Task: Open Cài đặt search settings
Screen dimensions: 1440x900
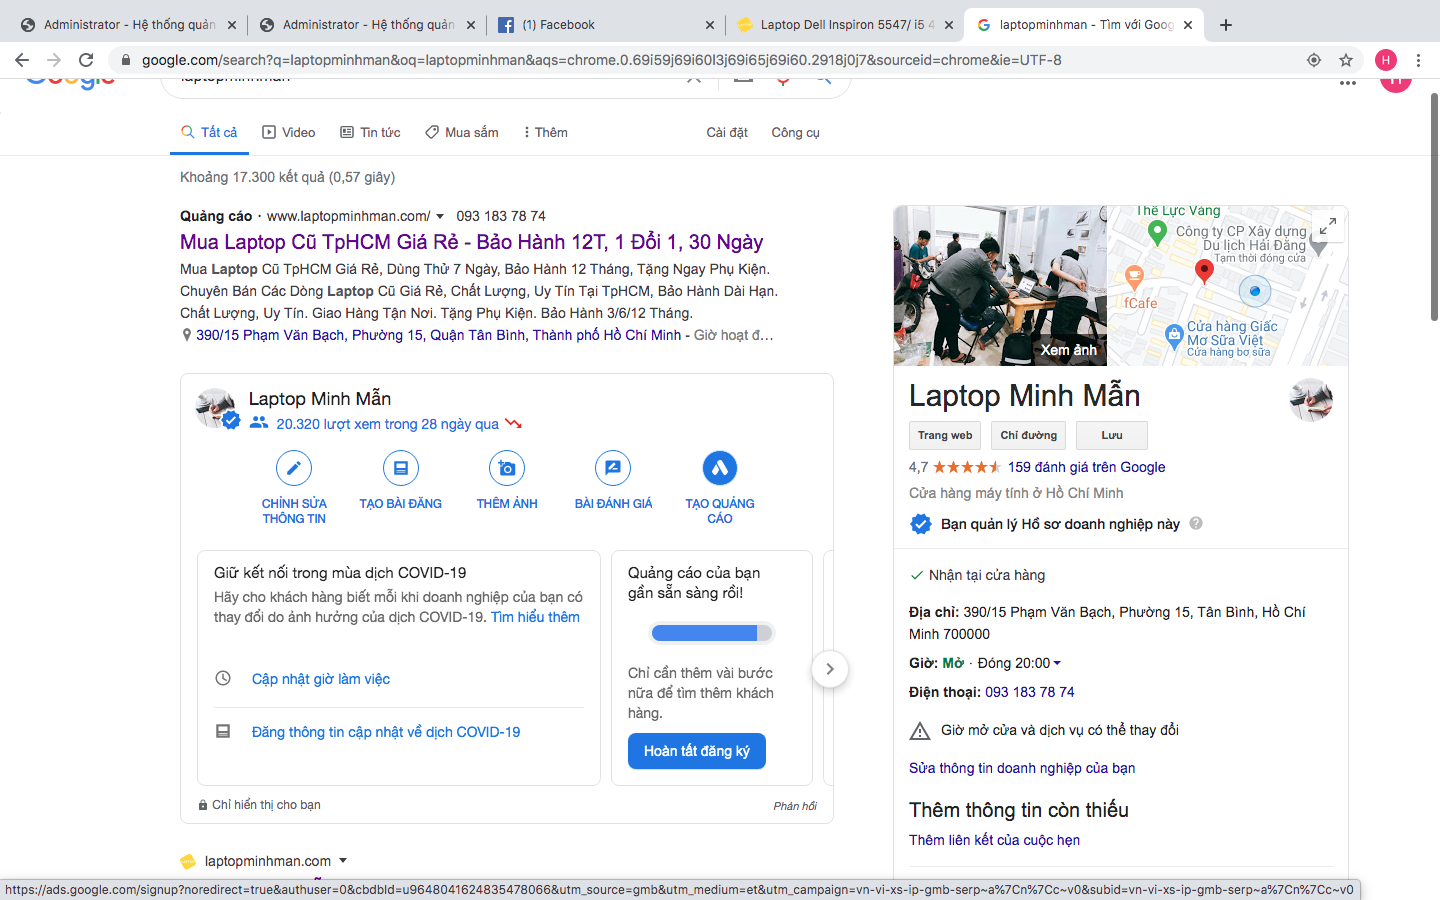Action: point(727,132)
